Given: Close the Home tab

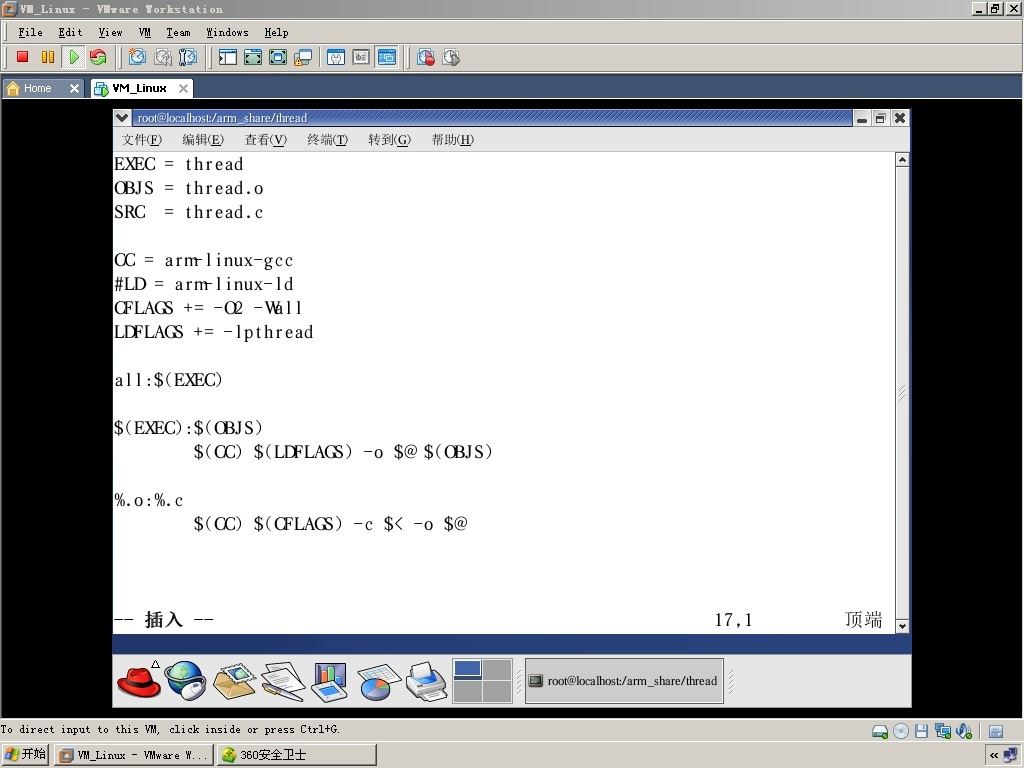Looking at the screenshot, I should pos(74,88).
